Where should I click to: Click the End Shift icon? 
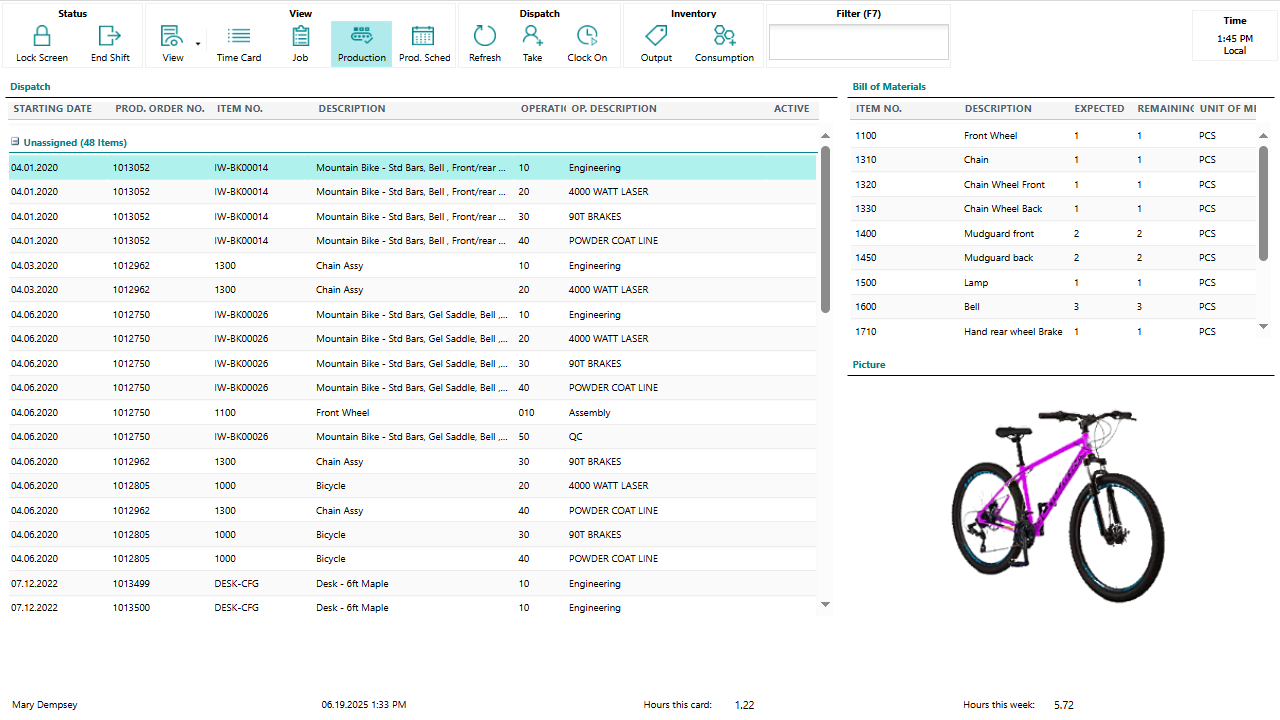(x=110, y=37)
